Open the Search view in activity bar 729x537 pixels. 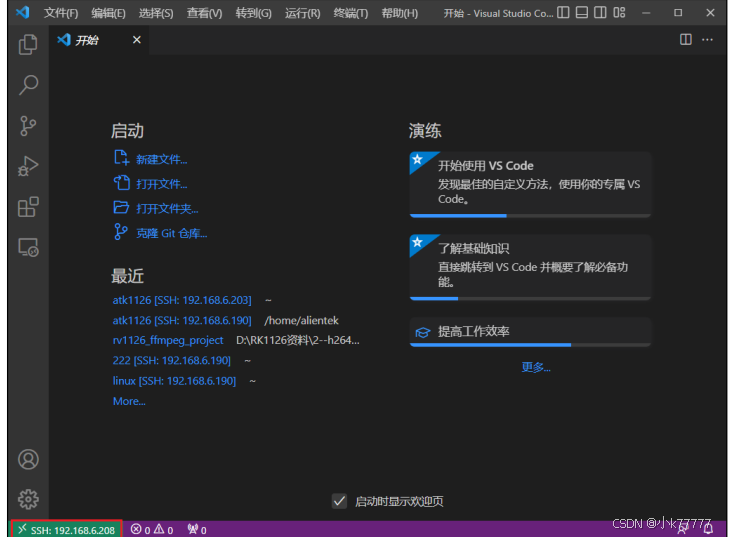(x=28, y=85)
